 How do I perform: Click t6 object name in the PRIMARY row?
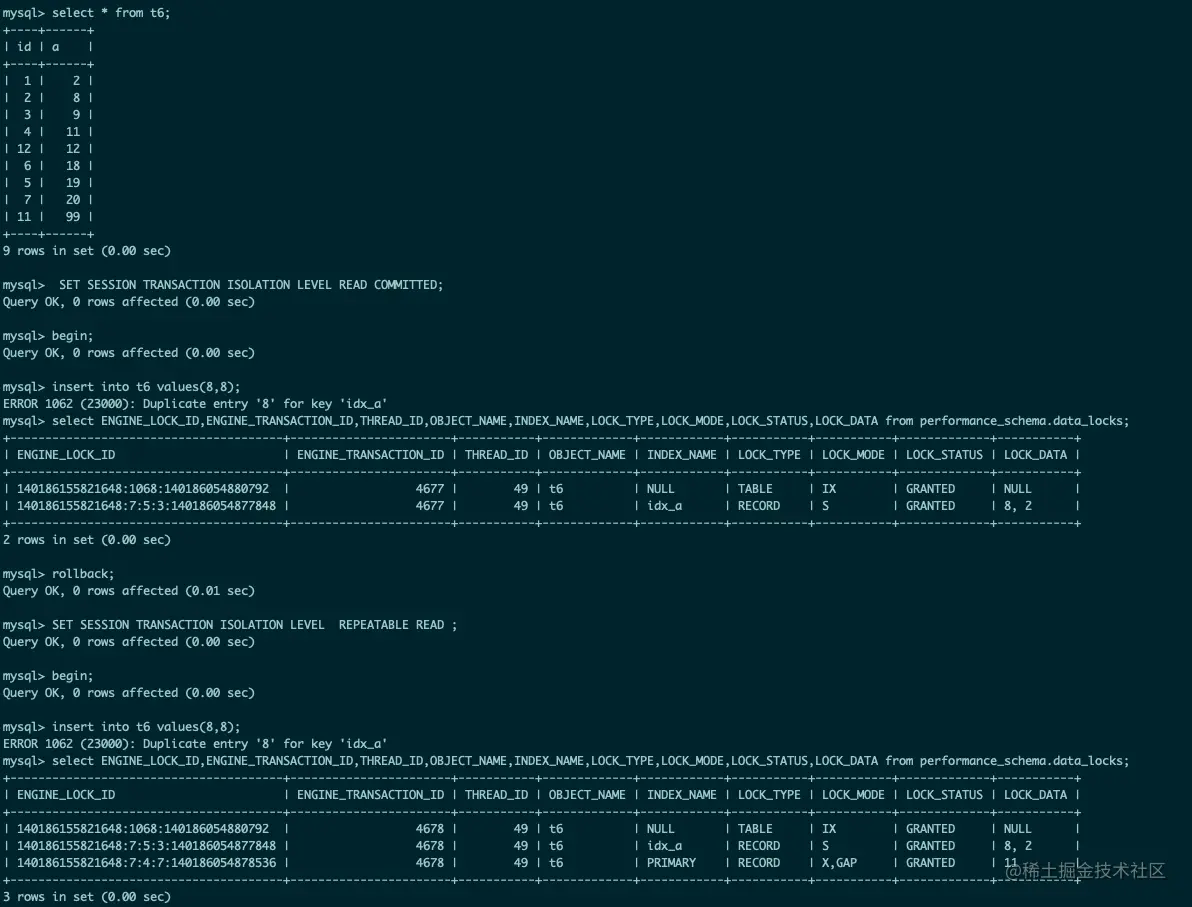coord(556,863)
